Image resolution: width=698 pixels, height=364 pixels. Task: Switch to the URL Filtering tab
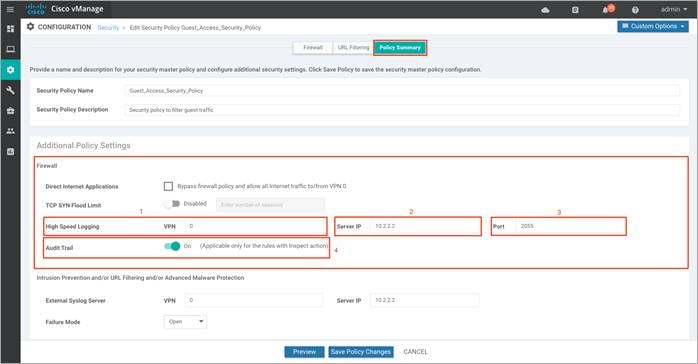point(353,48)
